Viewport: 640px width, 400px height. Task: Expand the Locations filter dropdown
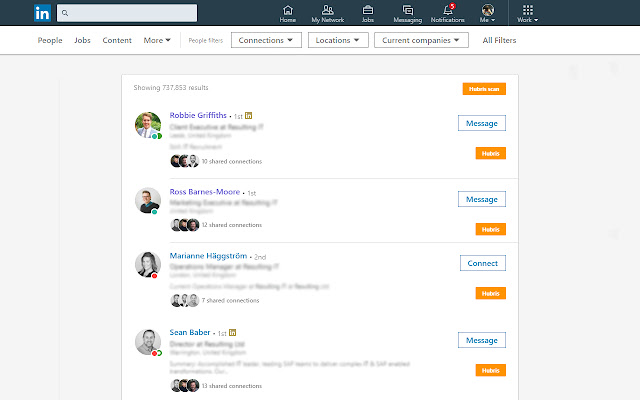coord(338,40)
